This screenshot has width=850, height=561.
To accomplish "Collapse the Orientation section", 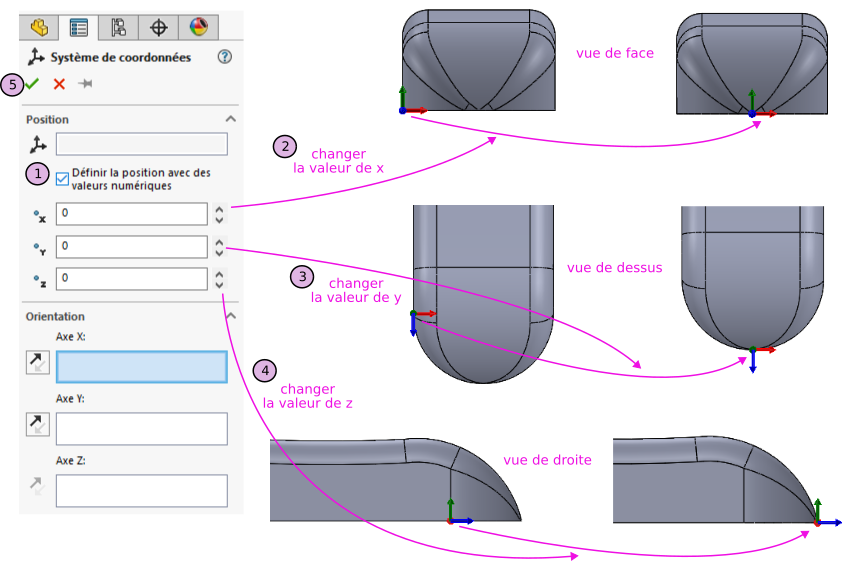I will pyautogui.click(x=231, y=316).
